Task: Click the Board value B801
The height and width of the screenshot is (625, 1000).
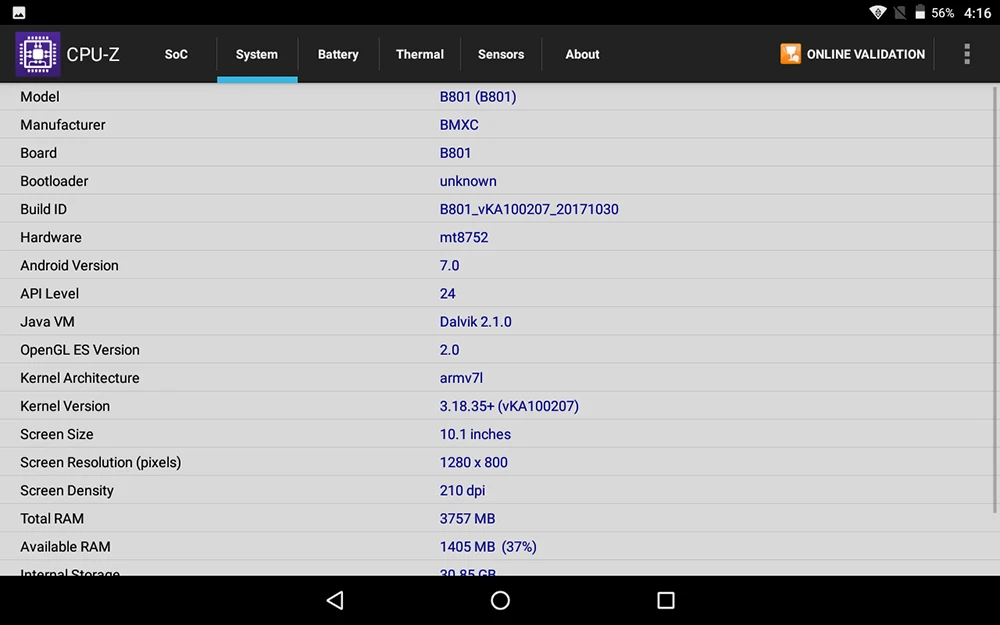Action: point(455,153)
